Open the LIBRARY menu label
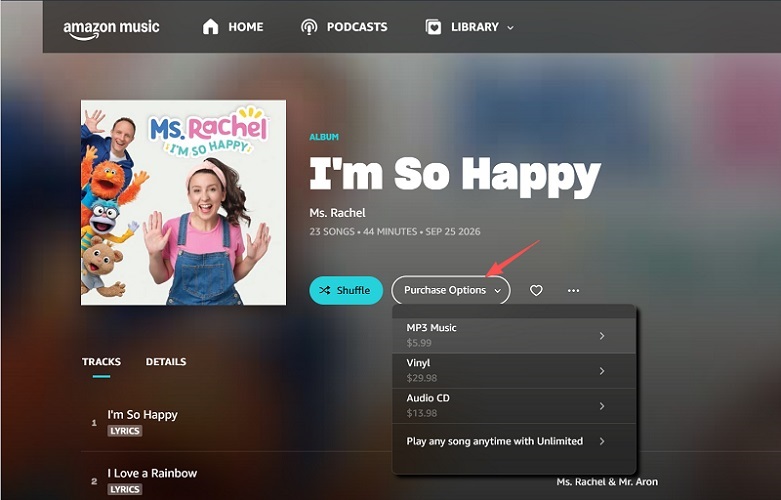 point(475,27)
